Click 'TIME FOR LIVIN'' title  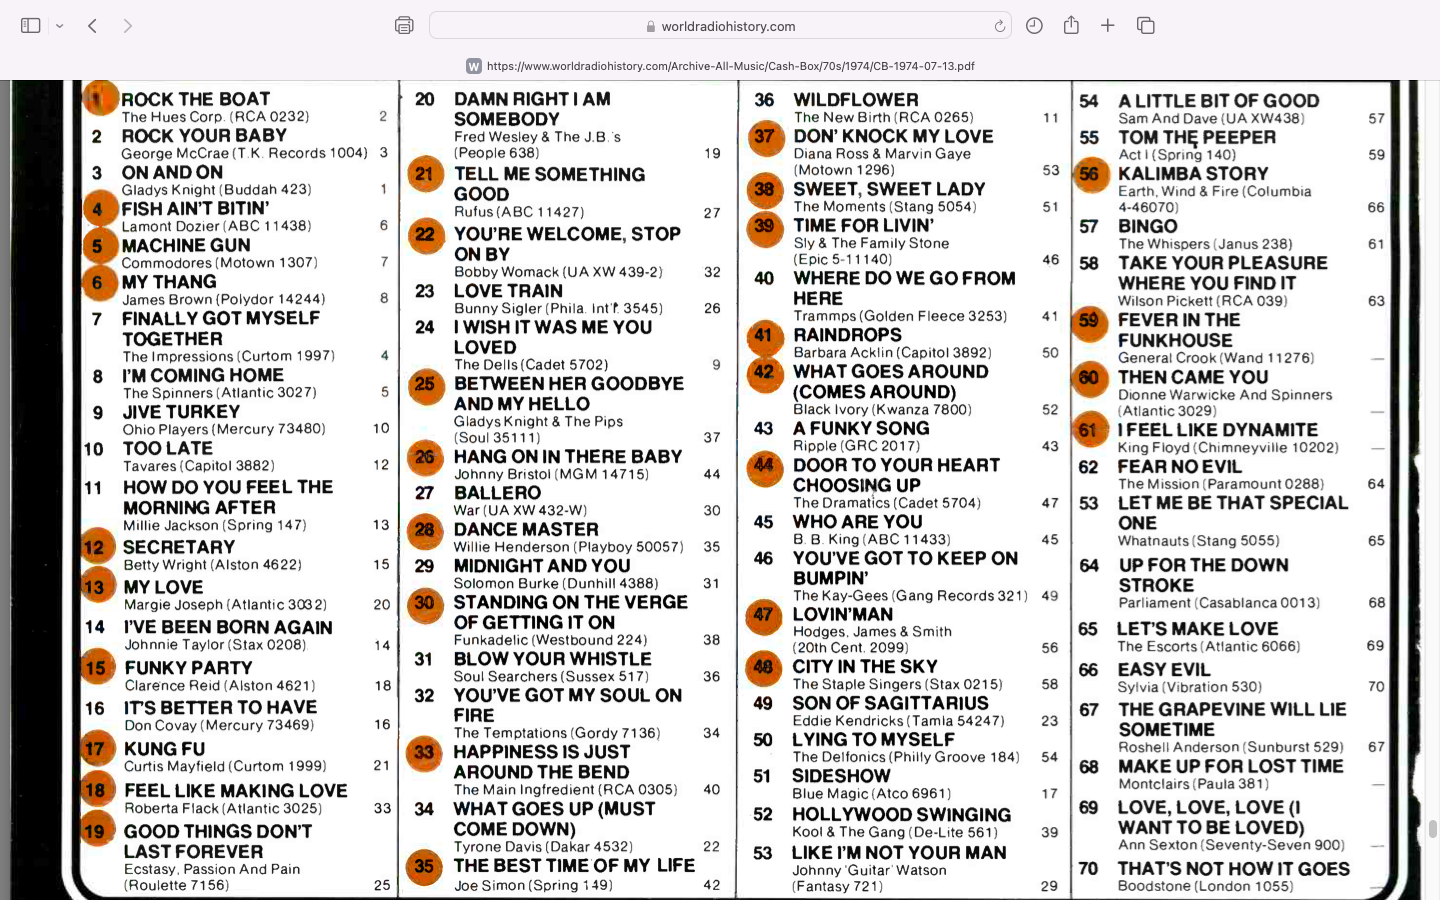coord(863,225)
